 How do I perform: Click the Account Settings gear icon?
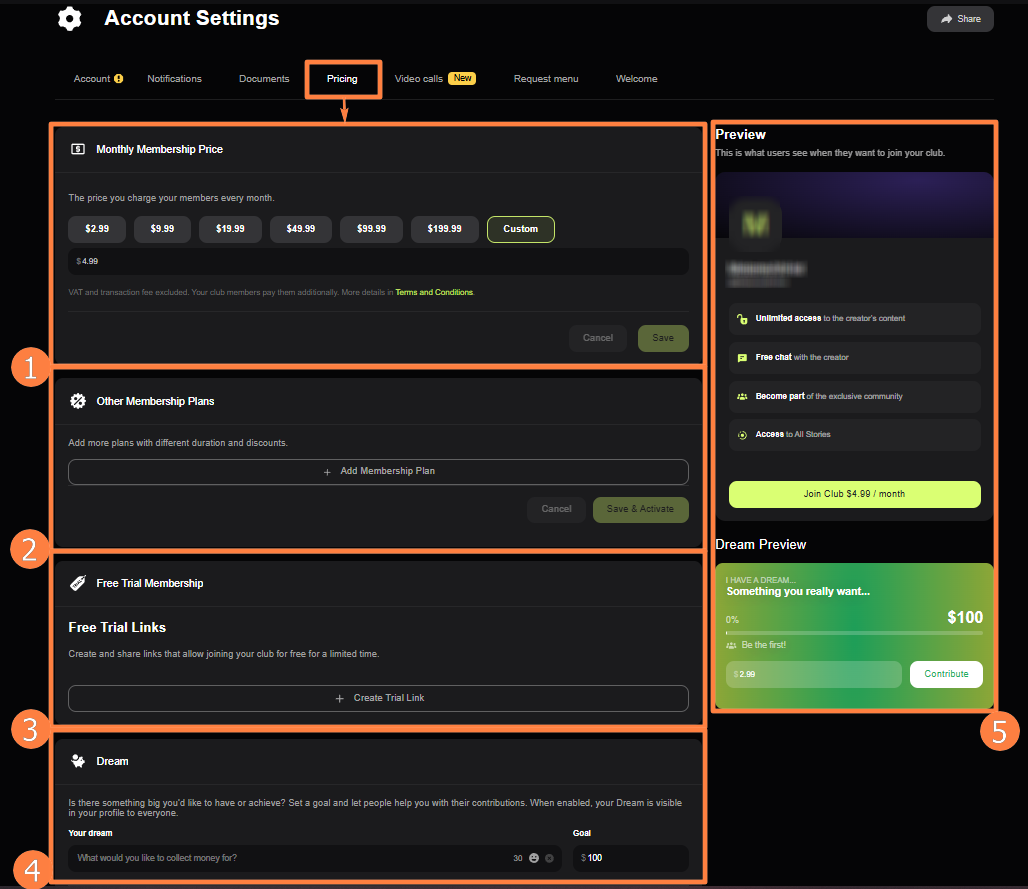click(69, 19)
